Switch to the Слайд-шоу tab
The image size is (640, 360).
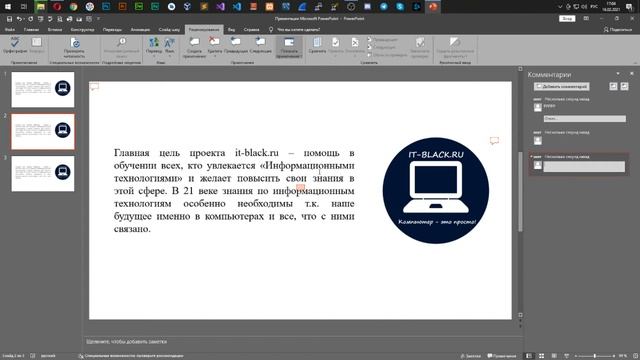[169, 29]
